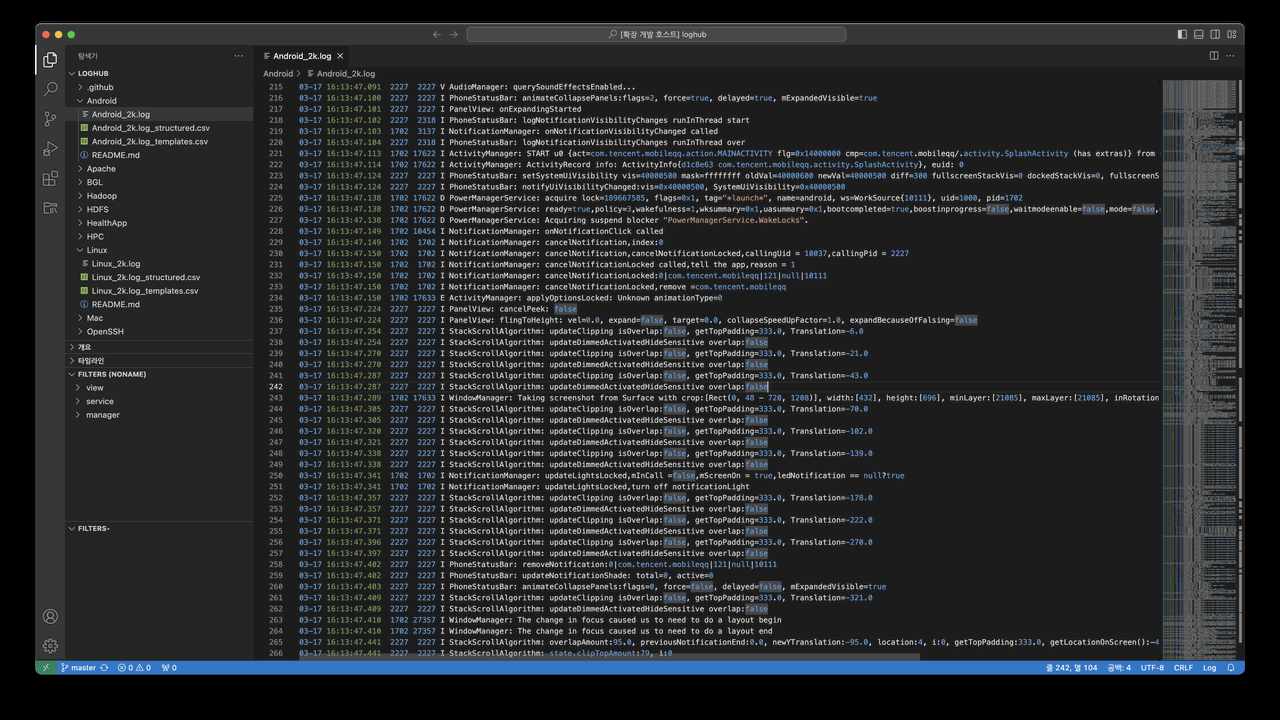Expand the Apache folder
This screenshot has width=1280, height=720.
coord(159,169)
